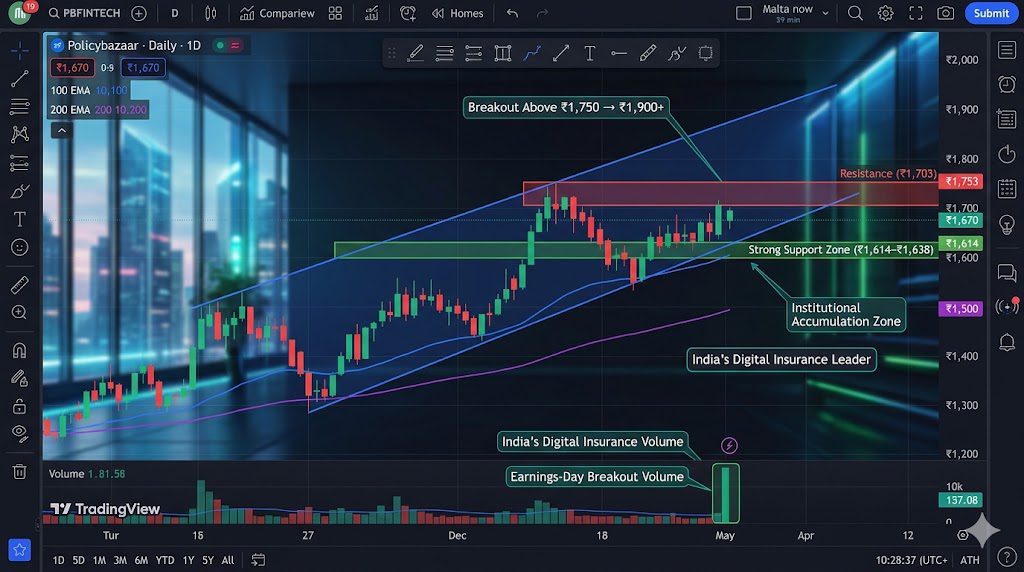Select the 5D time range
Screen dimensions: 1024x572
[78, 560]
